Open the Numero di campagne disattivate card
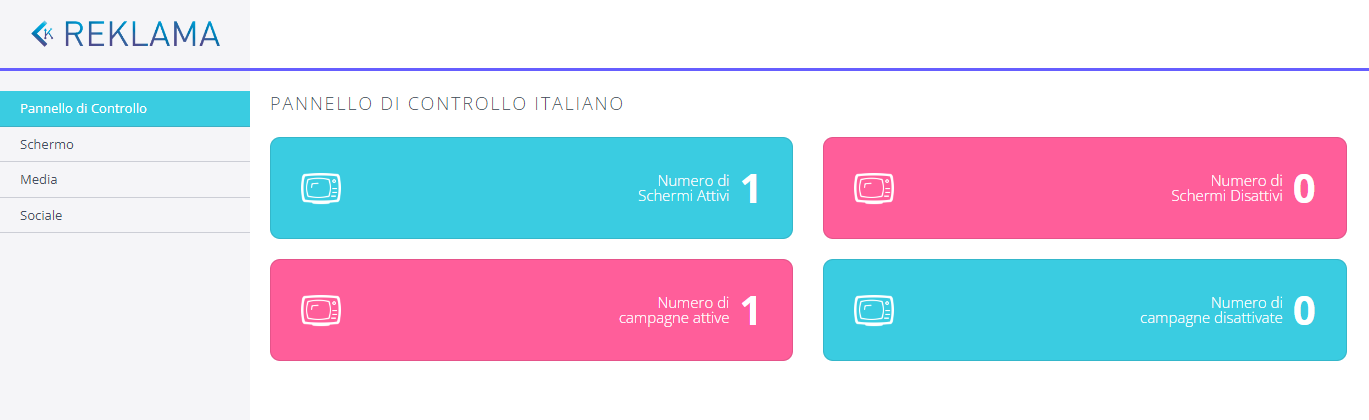The width and height of the screenshot is (1369, 420). 1084,310
